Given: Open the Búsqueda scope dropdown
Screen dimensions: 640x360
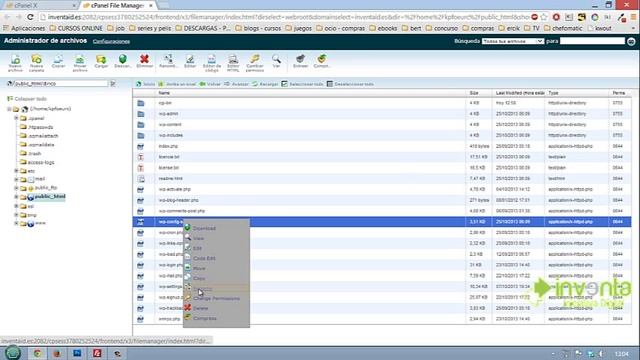Looking at the screenshot, I should point(513,41).
